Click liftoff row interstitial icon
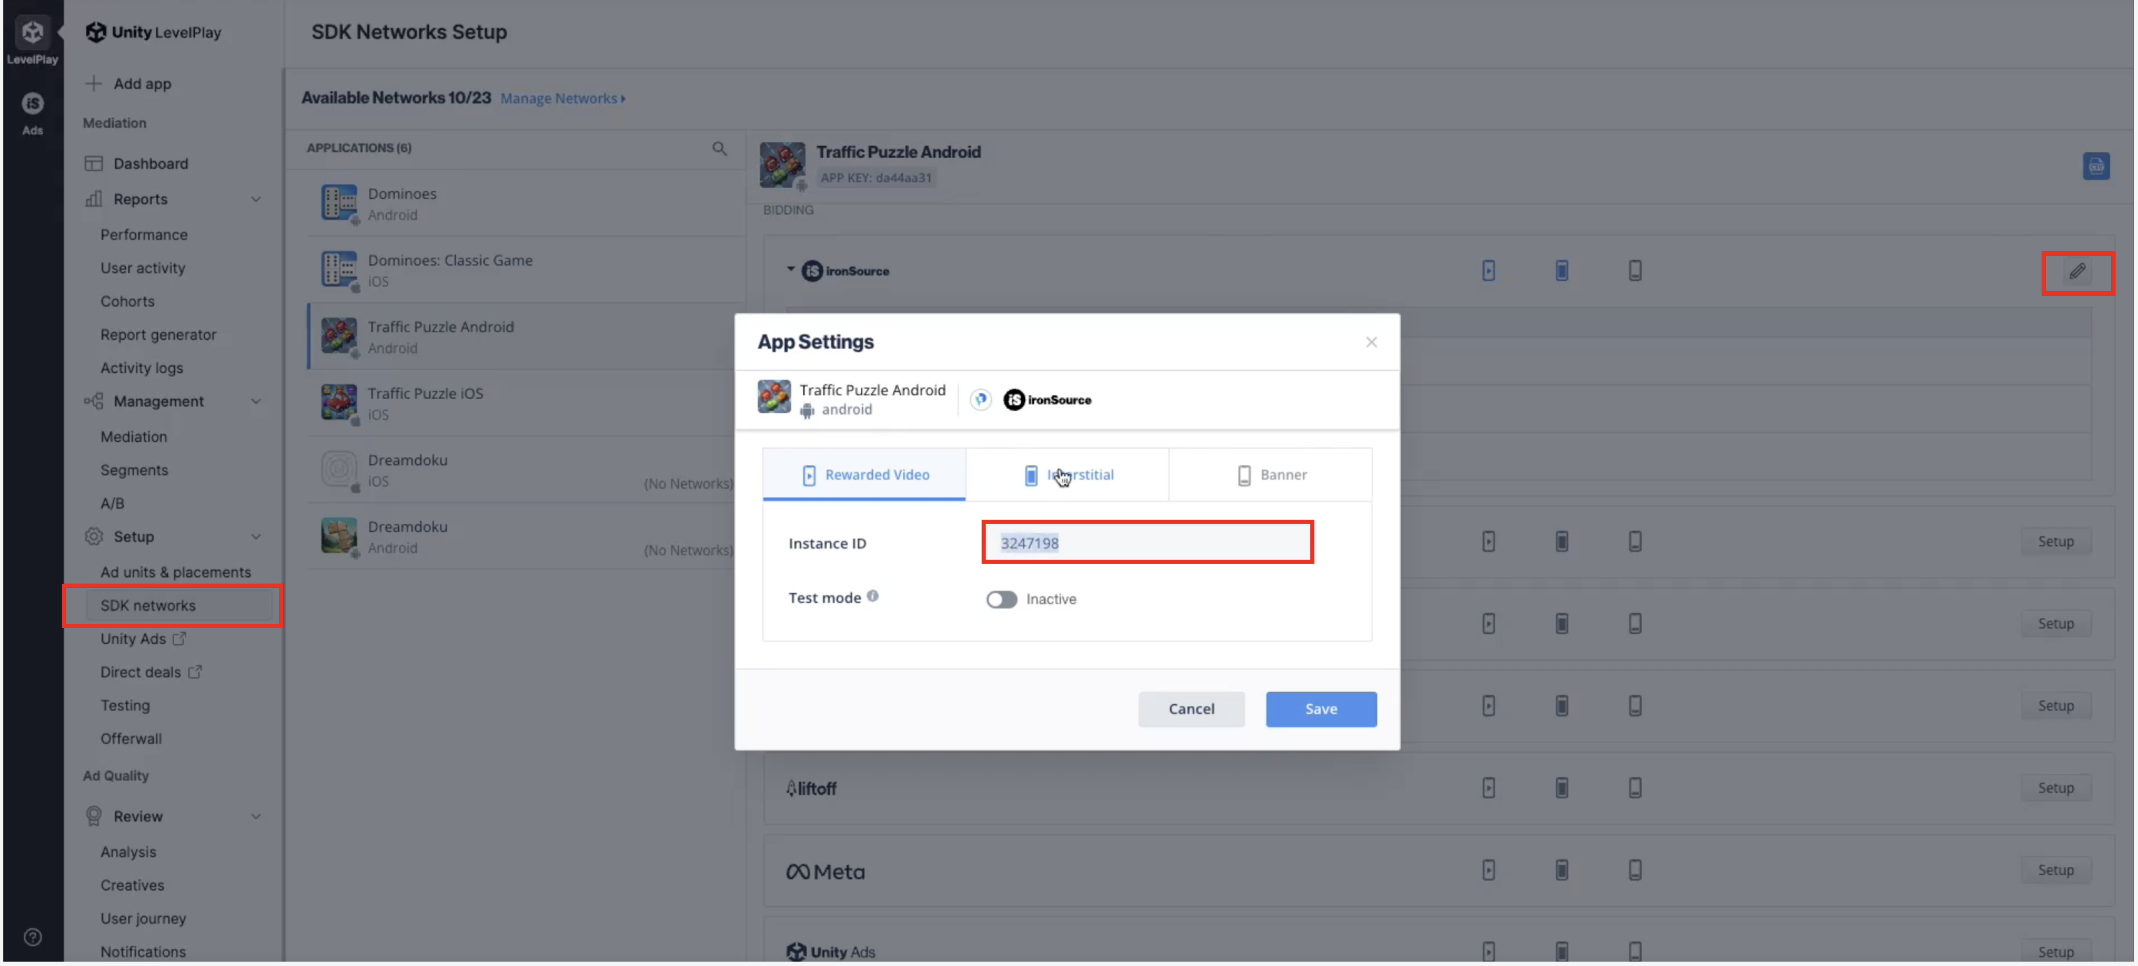Image resolution: width=2138 pixels, height=966 pixels. tap(1561, 788)
